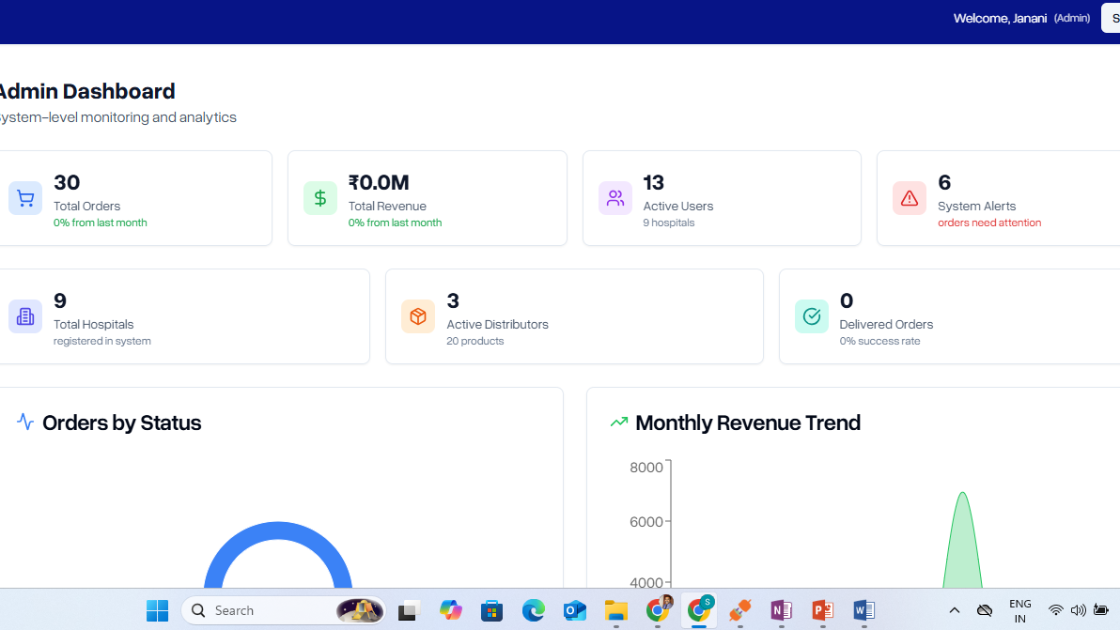Open the orange plug app on the taskbar
This screenshot has width=1120, height=630.
click(x=740, y=611)
